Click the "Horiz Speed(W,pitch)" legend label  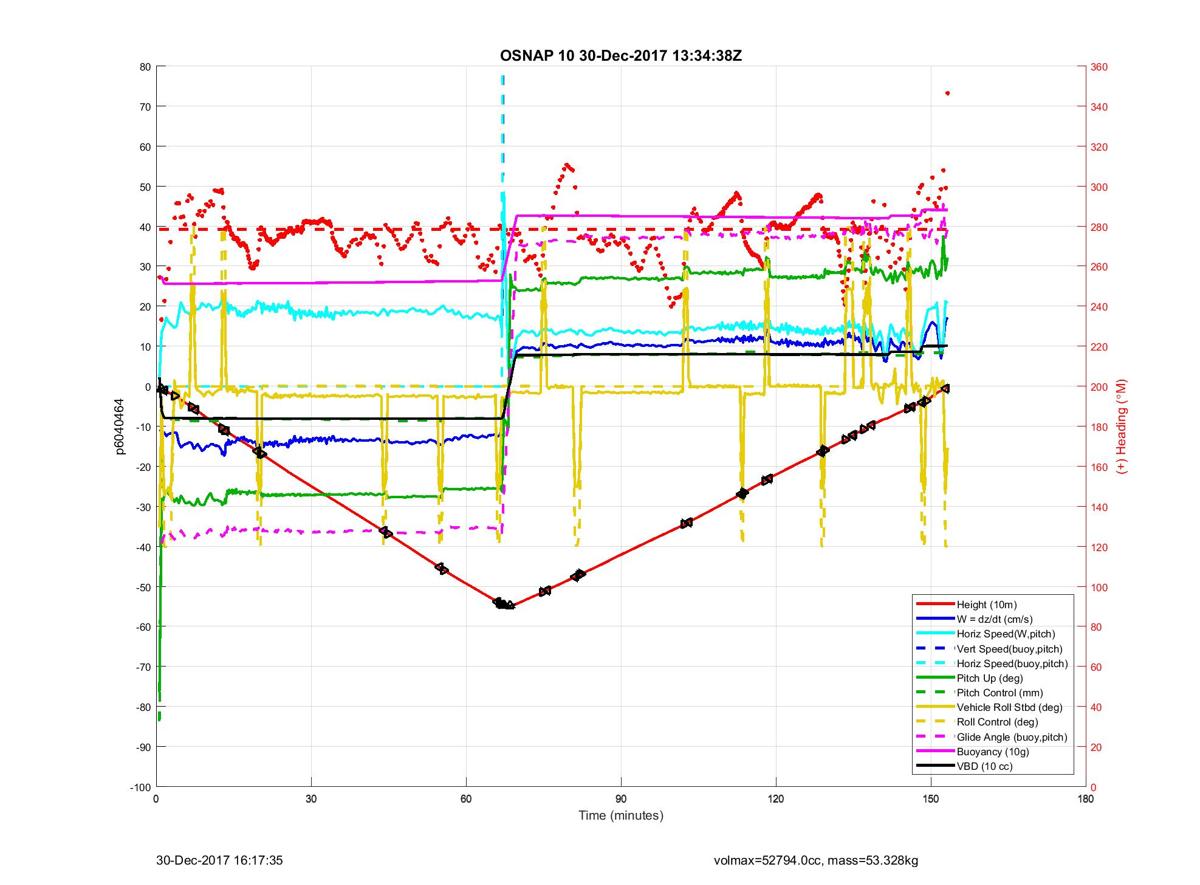[1006, 633]
